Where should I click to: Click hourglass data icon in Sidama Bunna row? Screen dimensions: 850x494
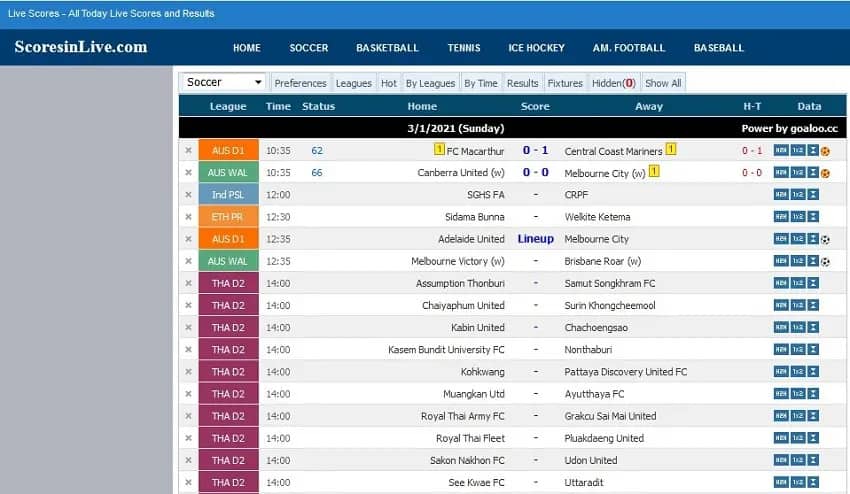pyautogui.click(x=813, y=217)
